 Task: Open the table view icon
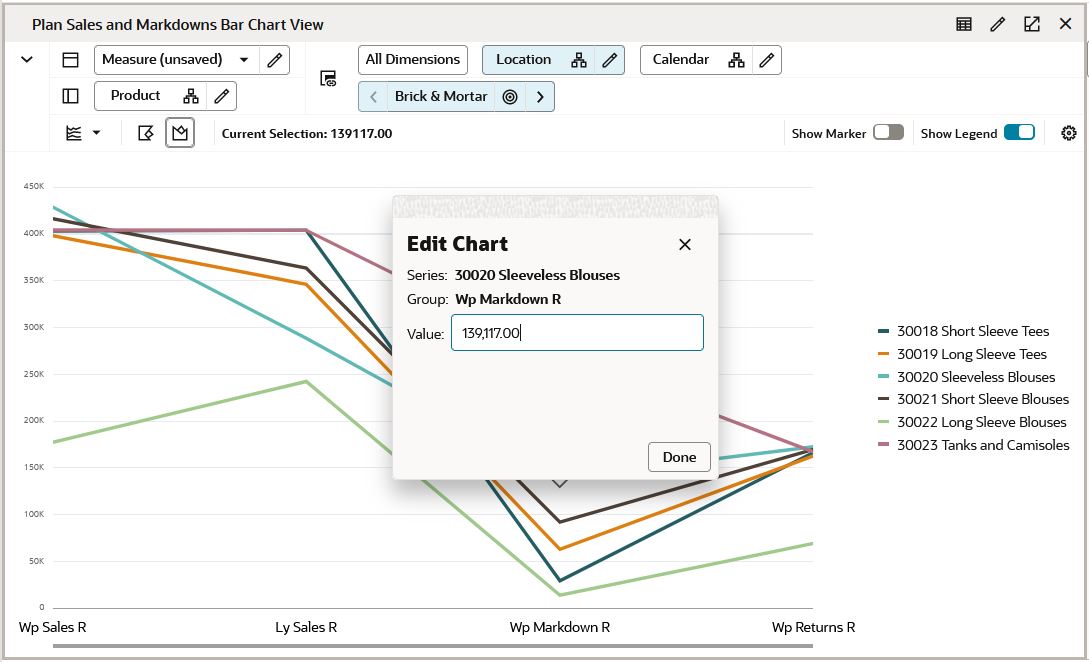point(963,23)
